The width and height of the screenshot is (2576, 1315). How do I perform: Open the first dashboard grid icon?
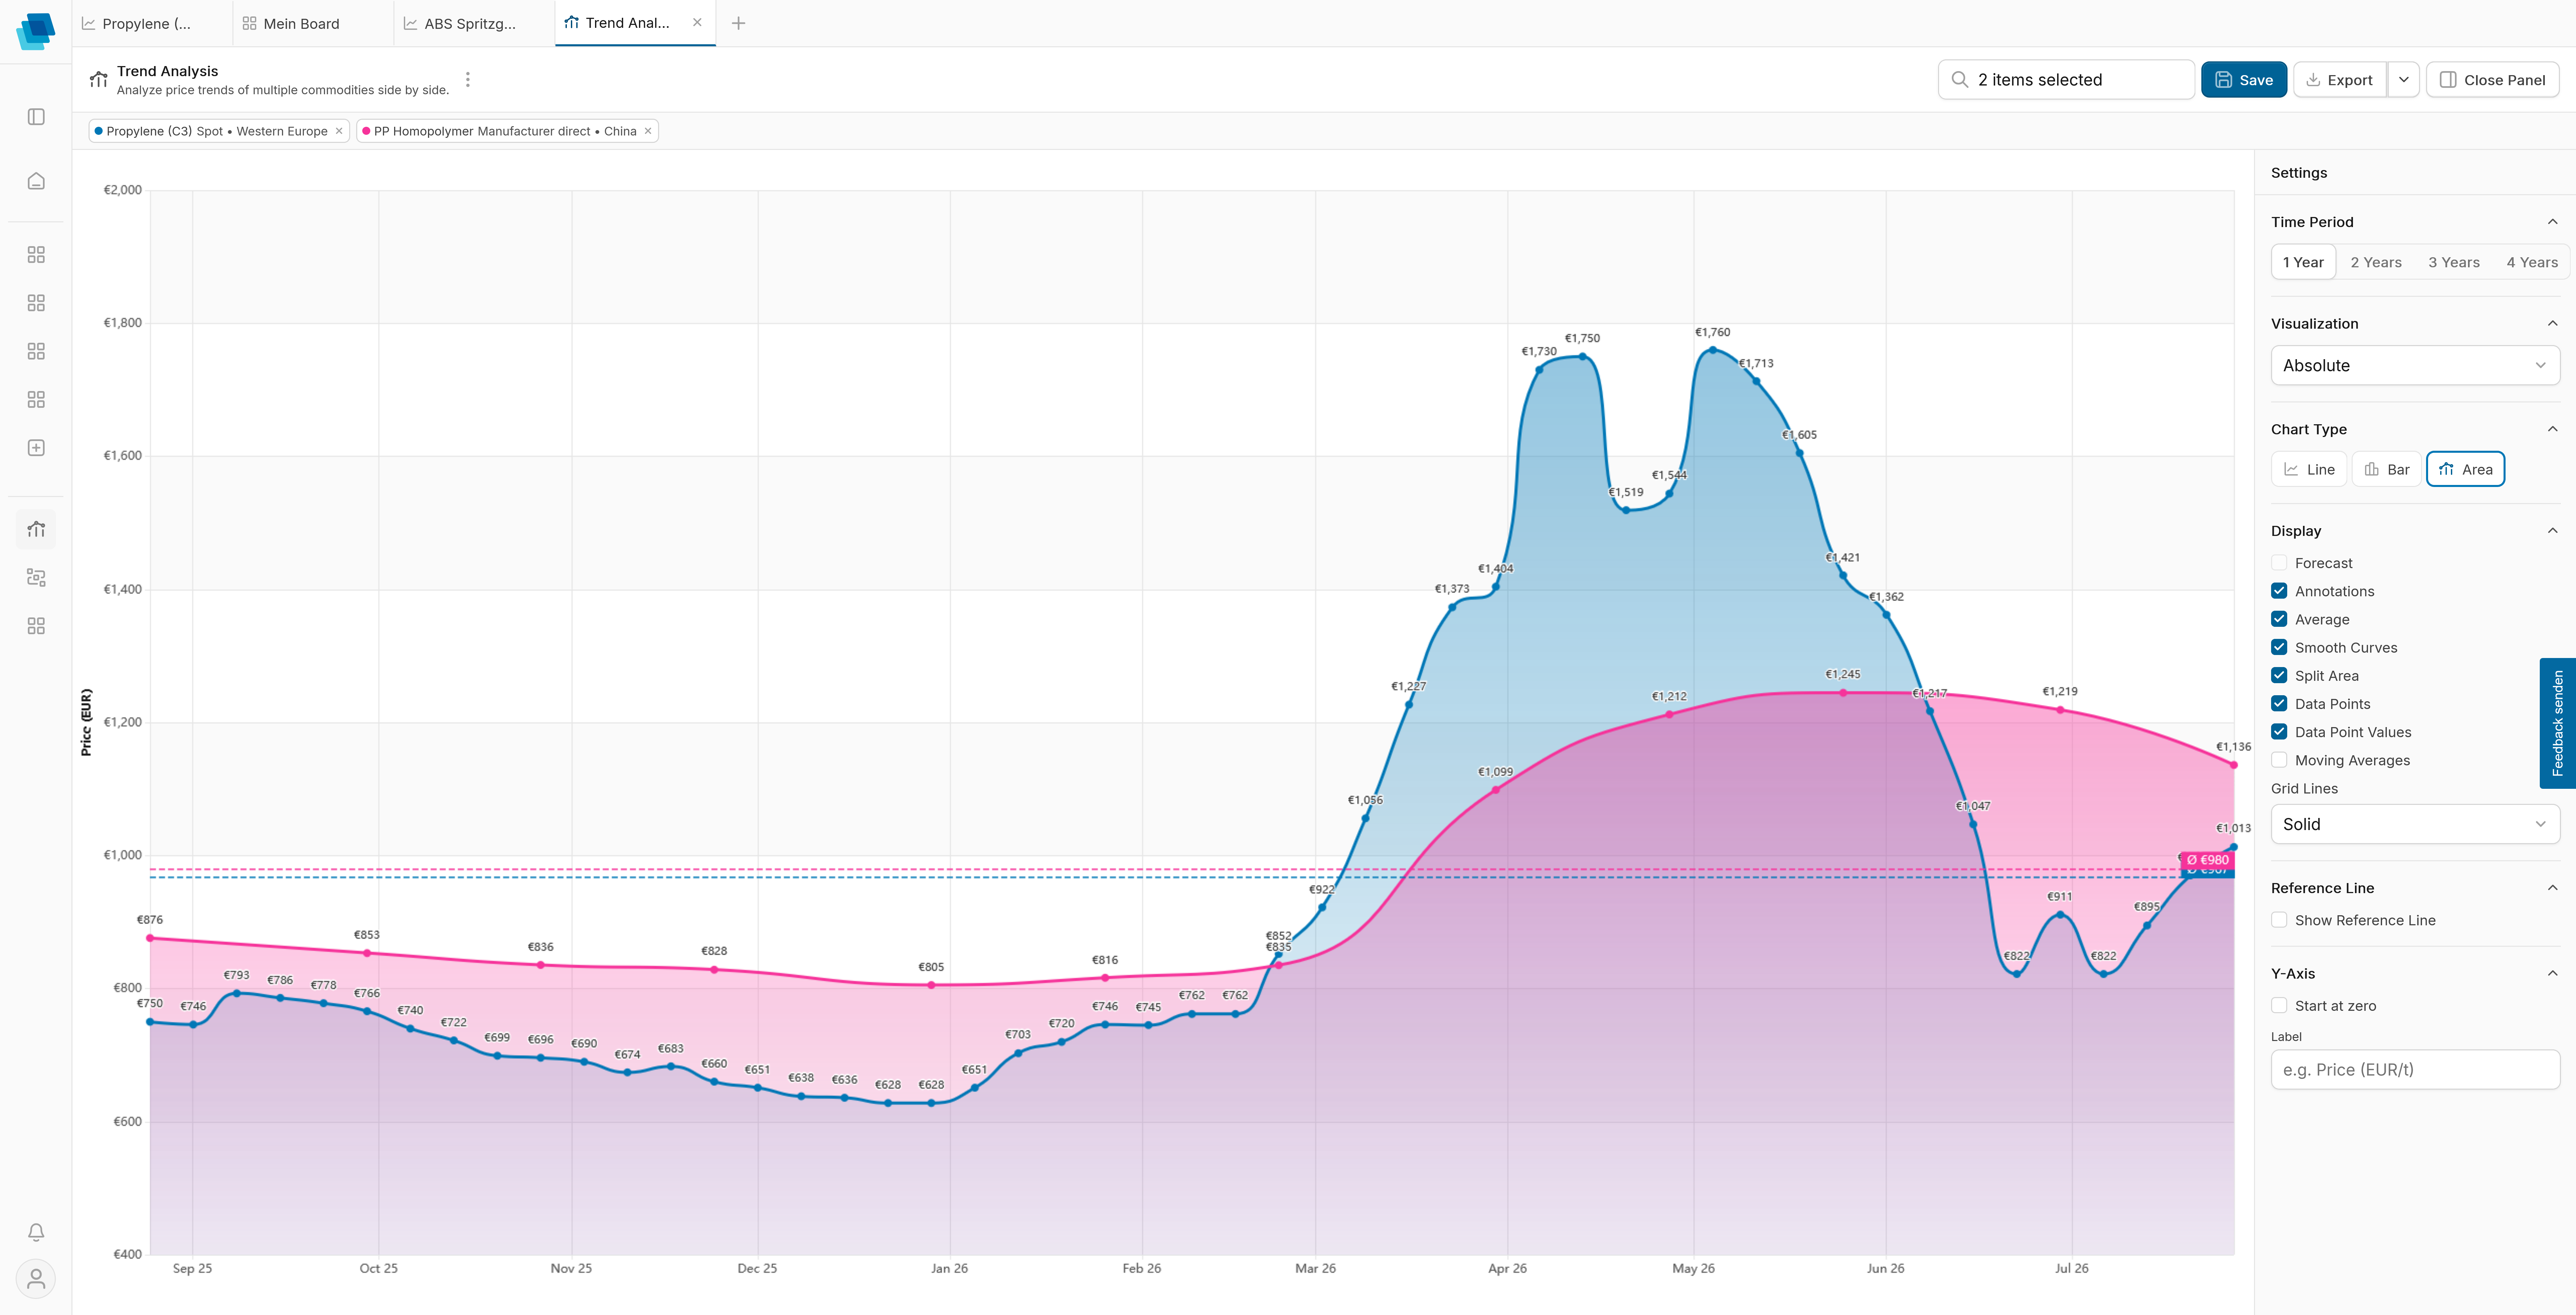coord(36,255)
